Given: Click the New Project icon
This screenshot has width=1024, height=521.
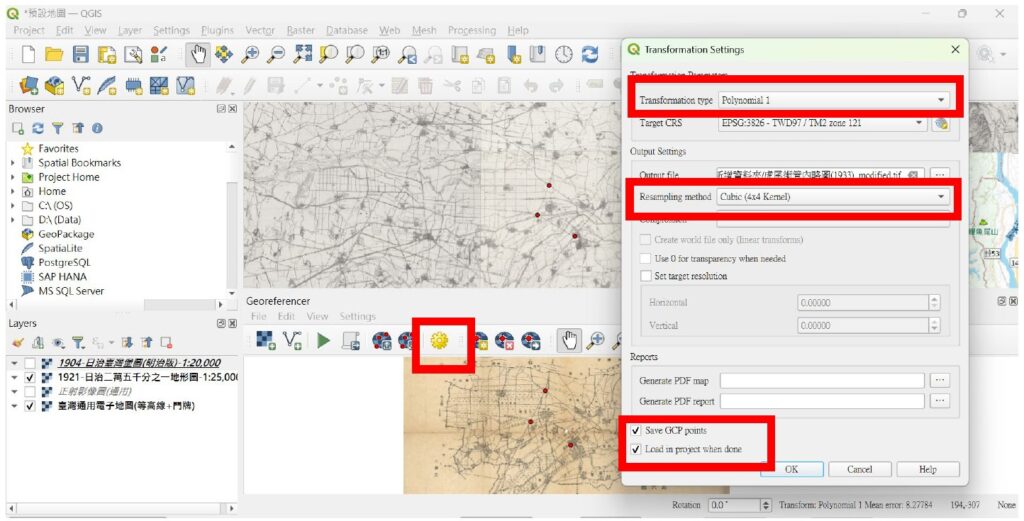Looking at the screenshot, I should coord(28,55).
